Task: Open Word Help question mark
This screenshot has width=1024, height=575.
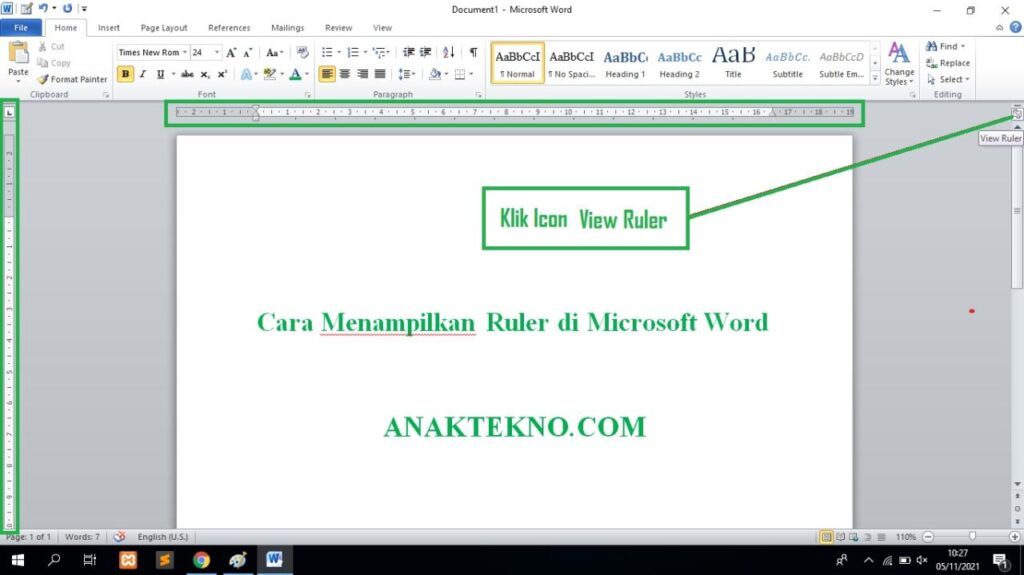Action: [1016, 27]
